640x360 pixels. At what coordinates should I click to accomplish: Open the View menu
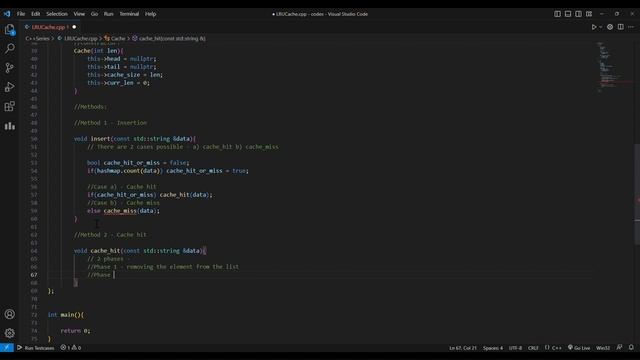tap(79, 14)
